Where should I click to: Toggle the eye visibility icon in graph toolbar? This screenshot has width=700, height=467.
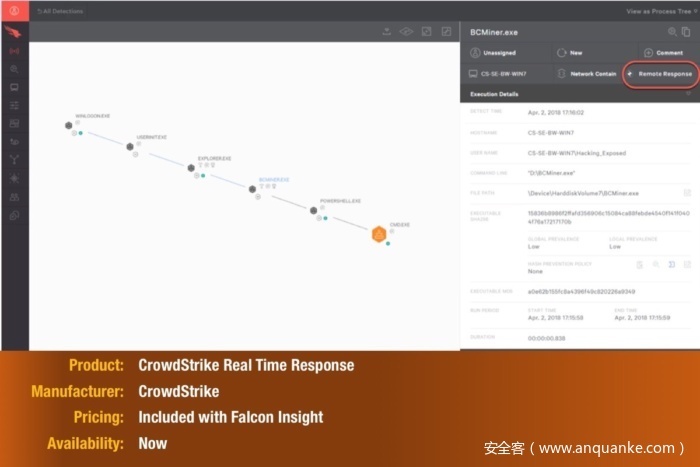[x=406, y=31]
